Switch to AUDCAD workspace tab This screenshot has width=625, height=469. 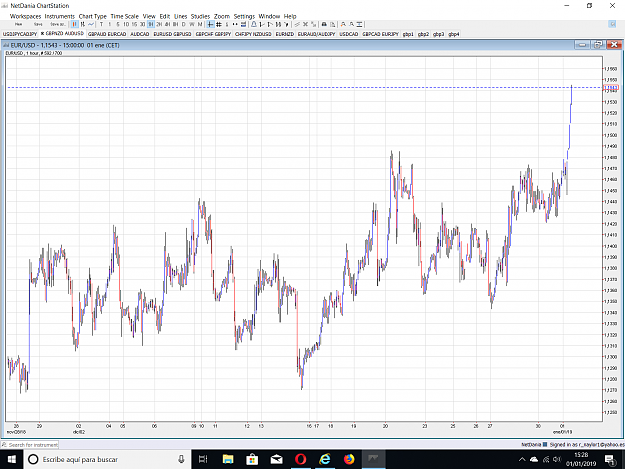pos(140,34)
